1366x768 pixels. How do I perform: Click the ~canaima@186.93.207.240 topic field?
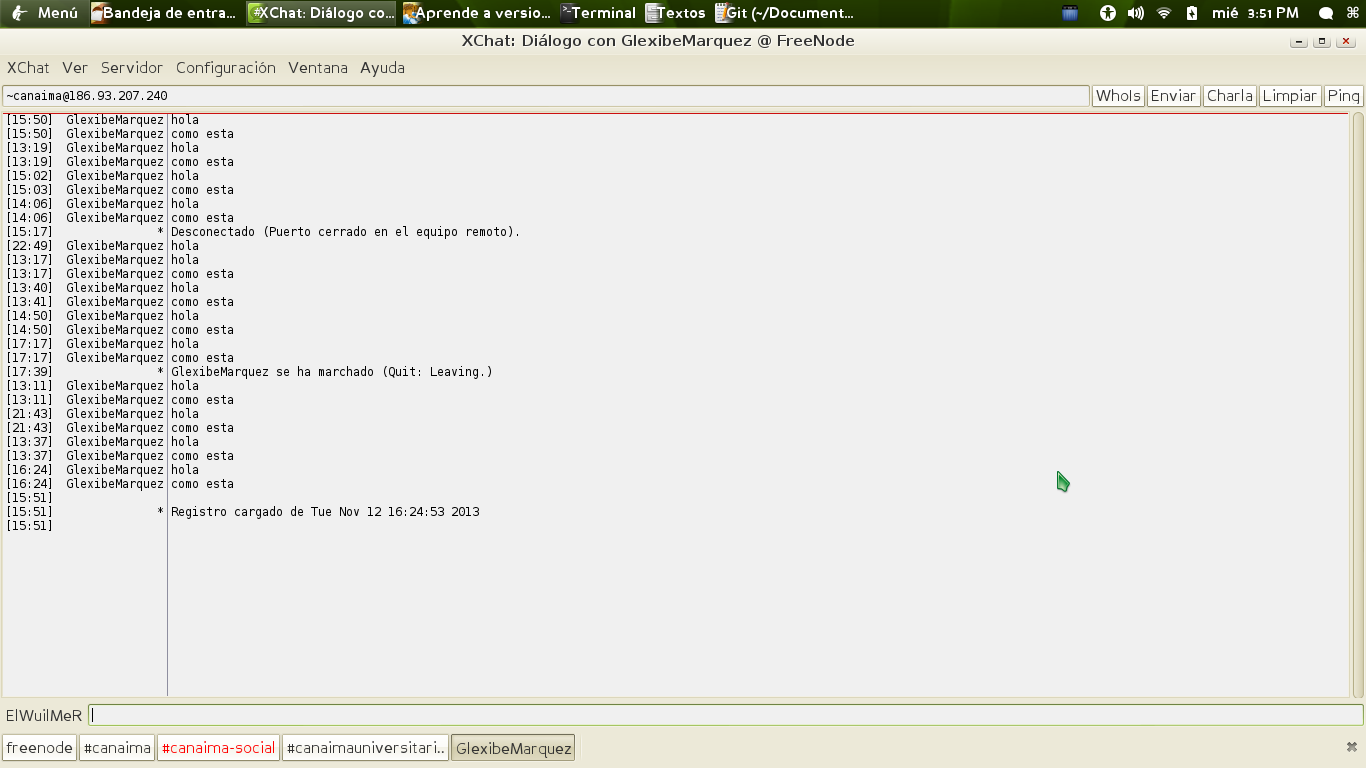coord(546,96)
